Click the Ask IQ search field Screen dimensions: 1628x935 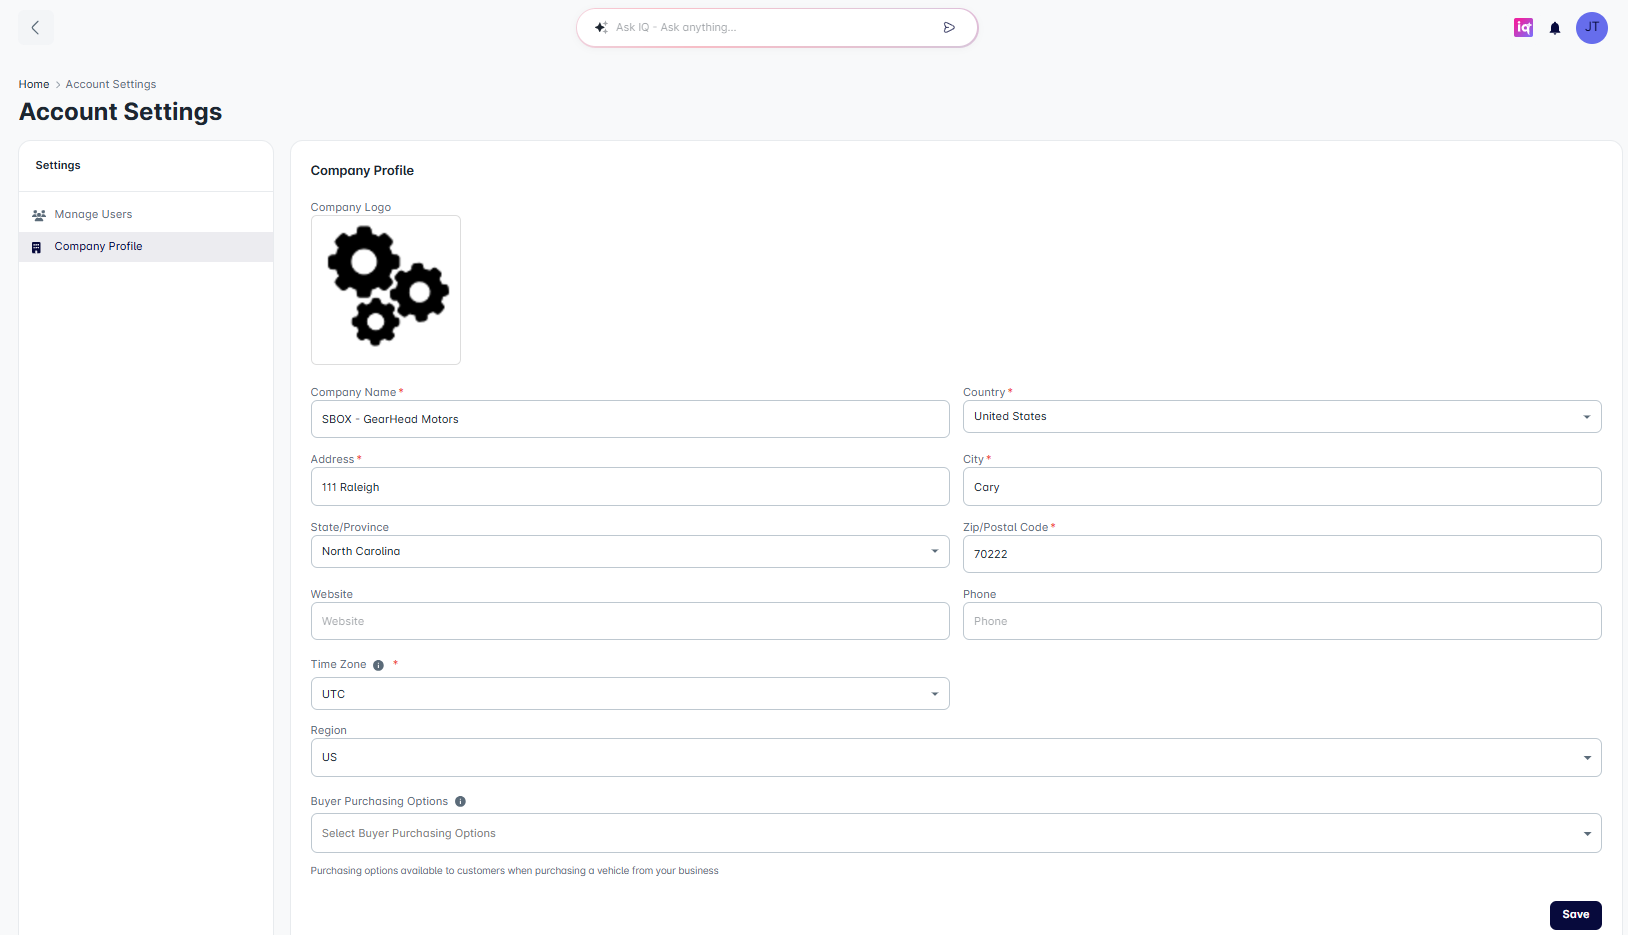(x=770, y=28)
